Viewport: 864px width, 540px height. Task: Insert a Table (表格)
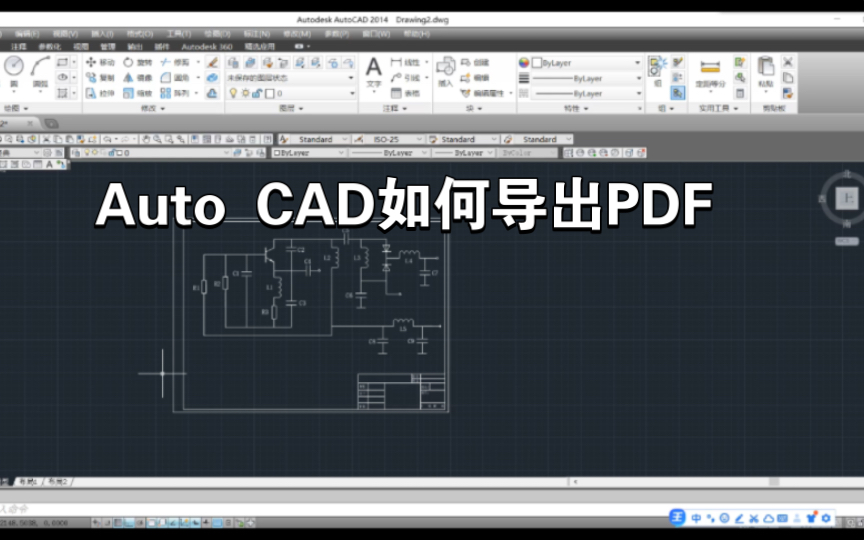tap(406, 93)
